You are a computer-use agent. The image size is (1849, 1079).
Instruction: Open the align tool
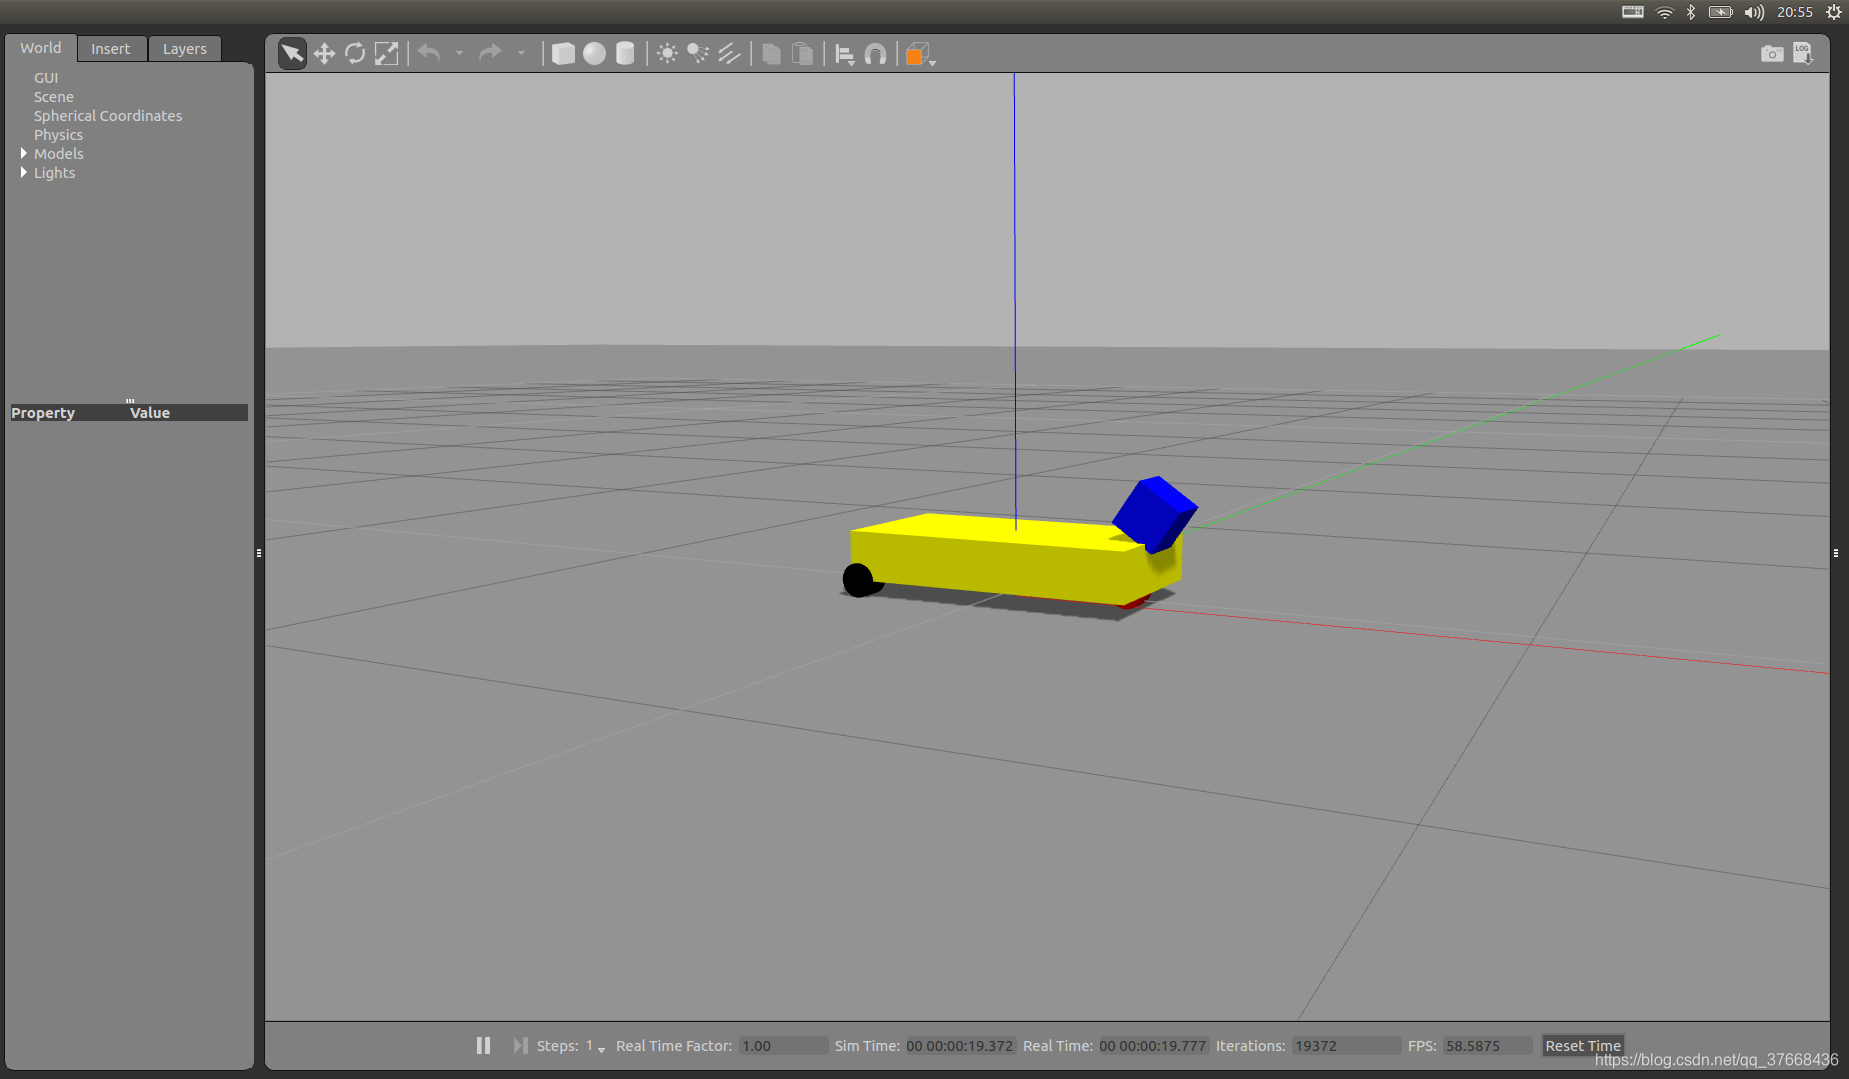844,54
